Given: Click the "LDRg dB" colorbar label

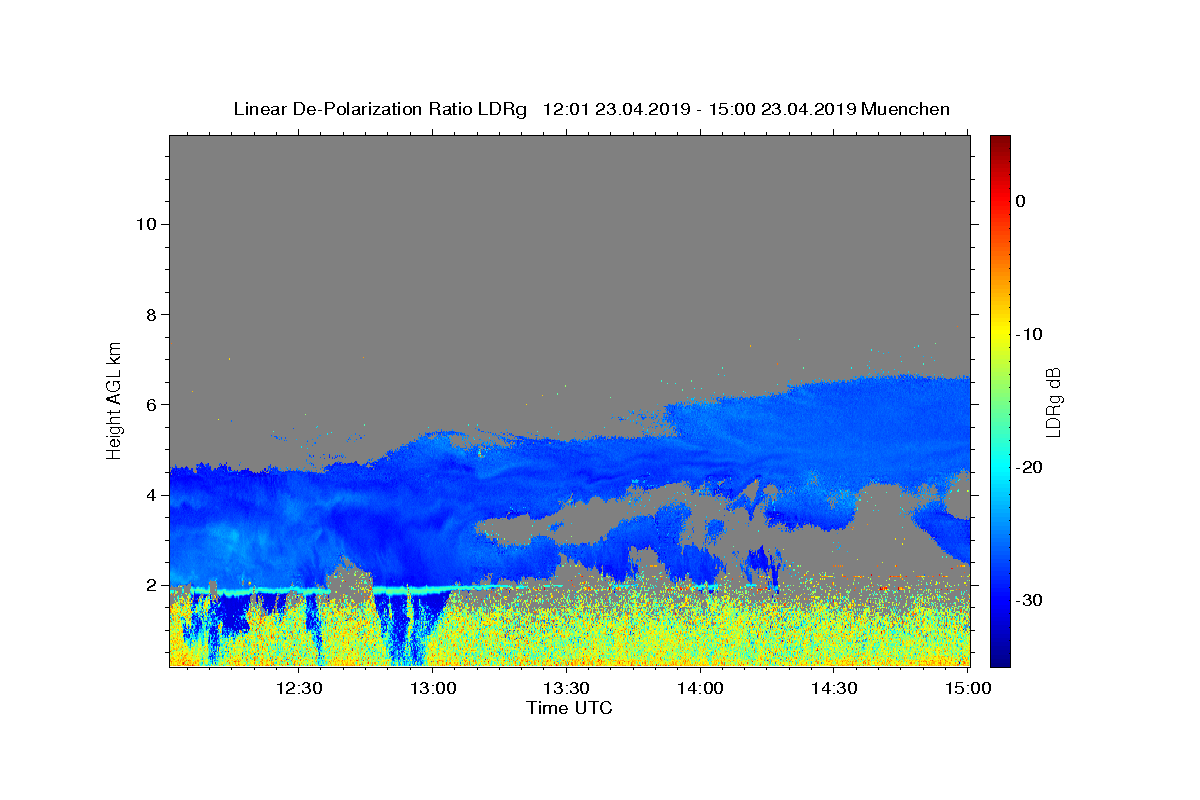Looking at the screenshot, I should (x=1052, y=402).
